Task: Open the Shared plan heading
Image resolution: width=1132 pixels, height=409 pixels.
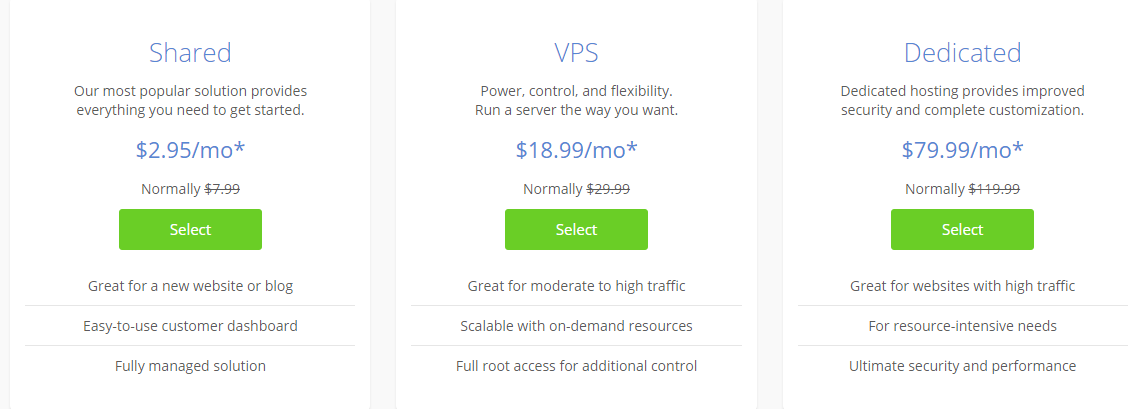Action: pyautogui.click(x=190, y=53)
